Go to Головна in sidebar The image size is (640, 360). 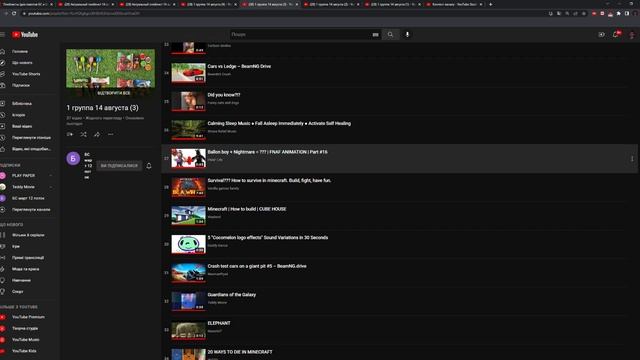tap(20, 51)
